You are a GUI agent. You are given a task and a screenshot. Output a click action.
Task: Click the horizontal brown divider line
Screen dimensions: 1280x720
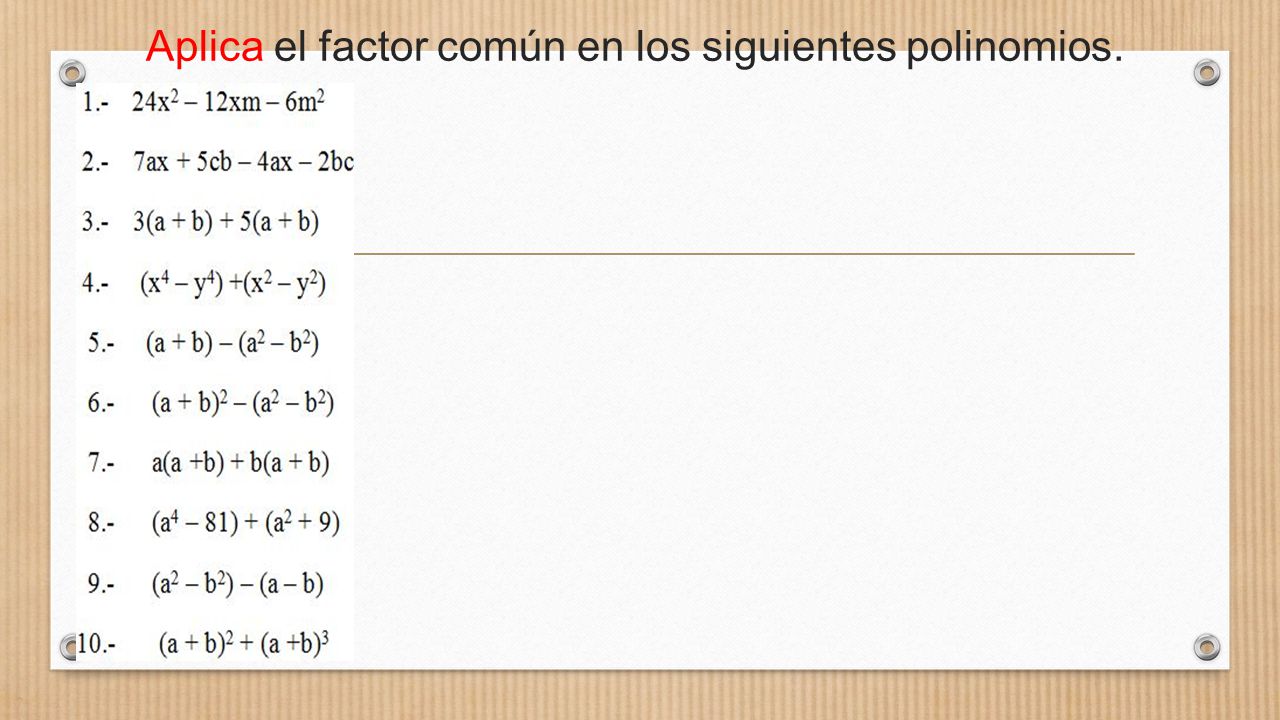click(744, 254)
